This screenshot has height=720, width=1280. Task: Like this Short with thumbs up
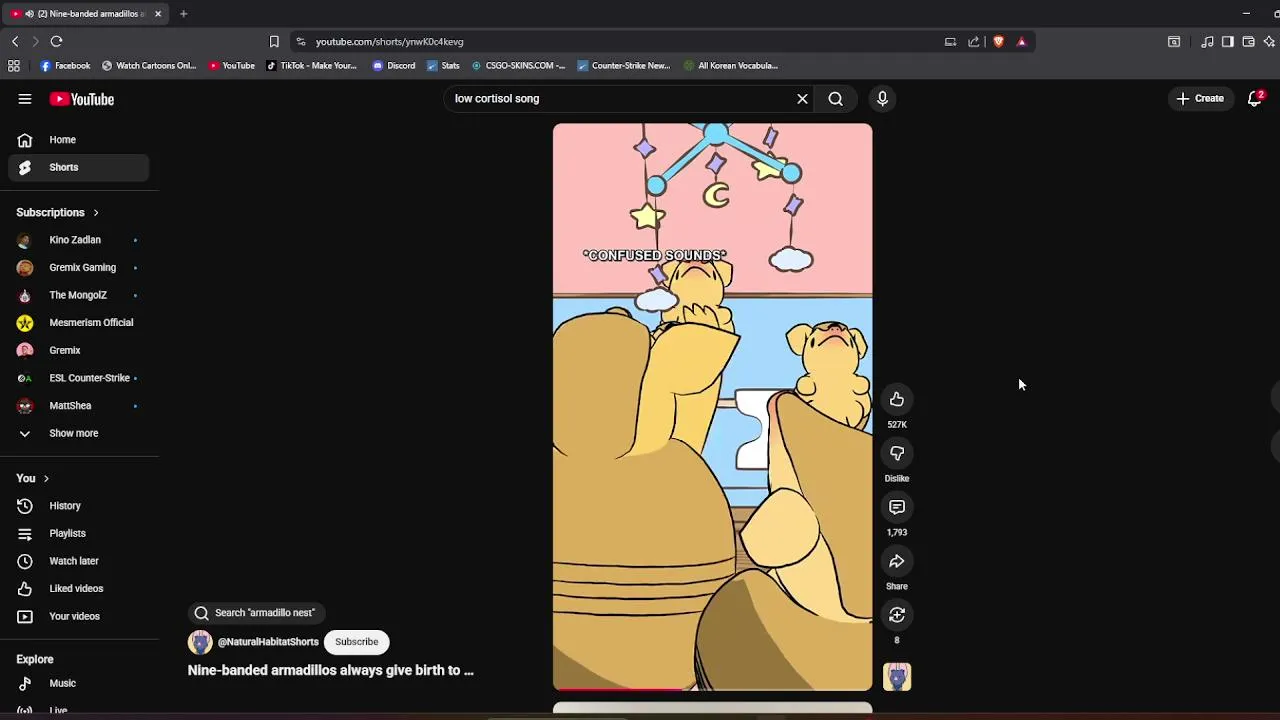pyautogui.click(x=897, y=400)
